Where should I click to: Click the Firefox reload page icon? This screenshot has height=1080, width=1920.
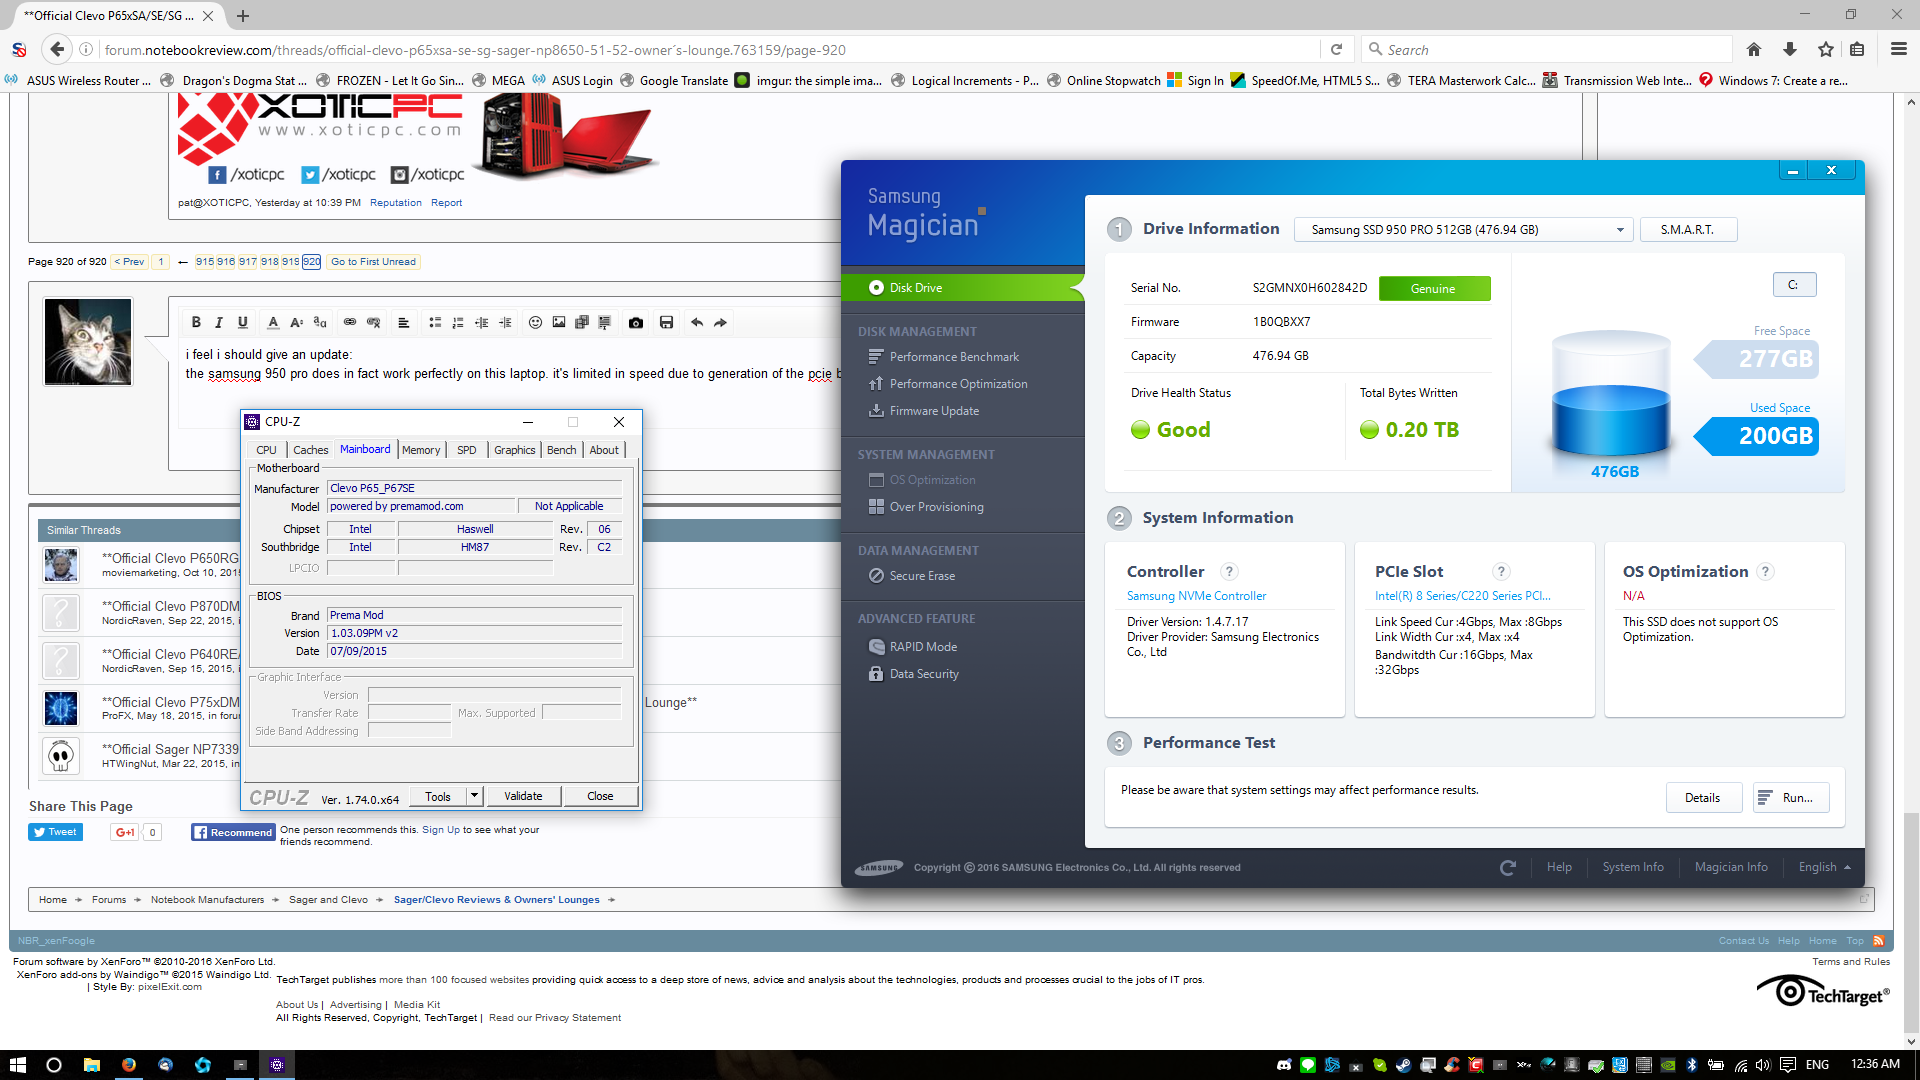(1336, 49)
